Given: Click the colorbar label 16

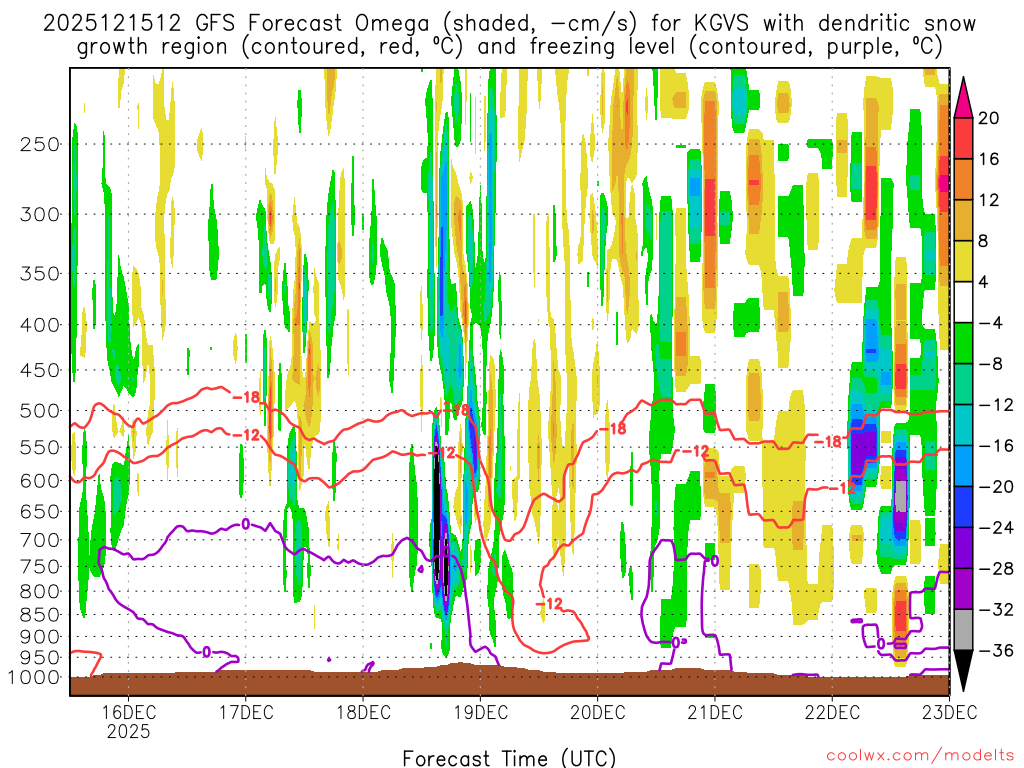Looking at the screenshot, I should (x=989, y=159).
